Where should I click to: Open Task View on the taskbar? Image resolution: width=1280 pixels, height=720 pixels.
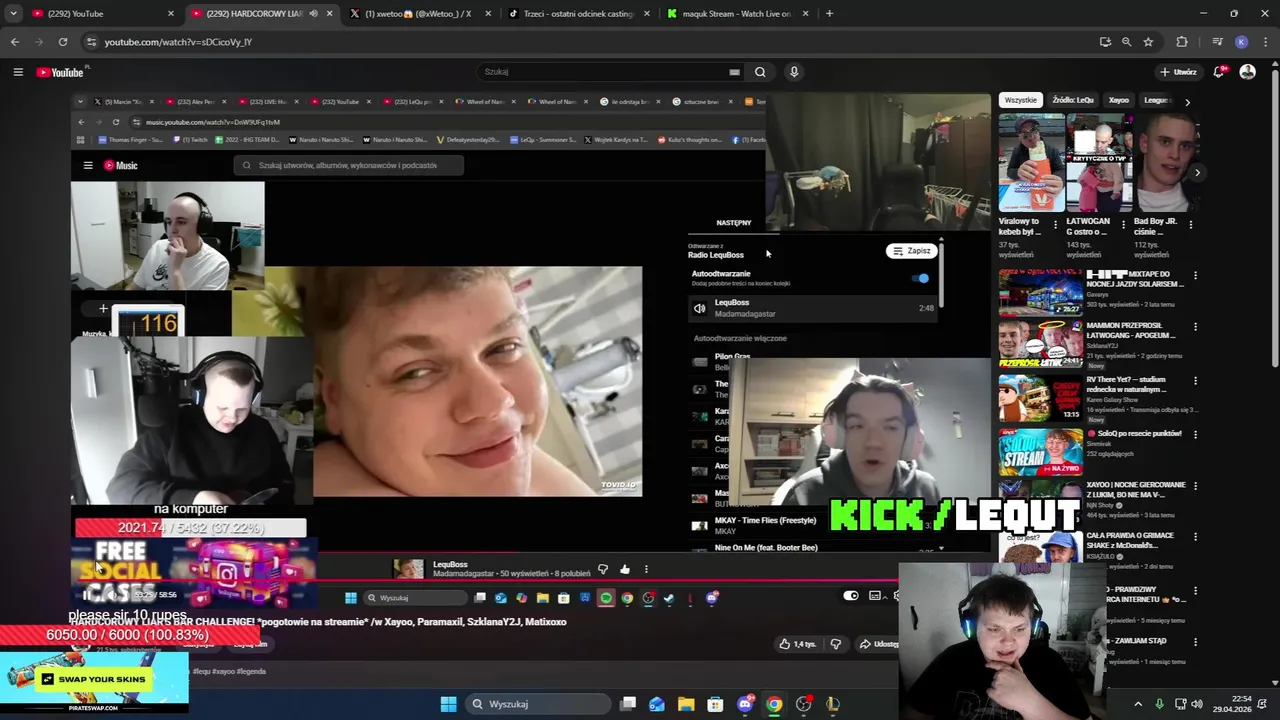point(628,704)
